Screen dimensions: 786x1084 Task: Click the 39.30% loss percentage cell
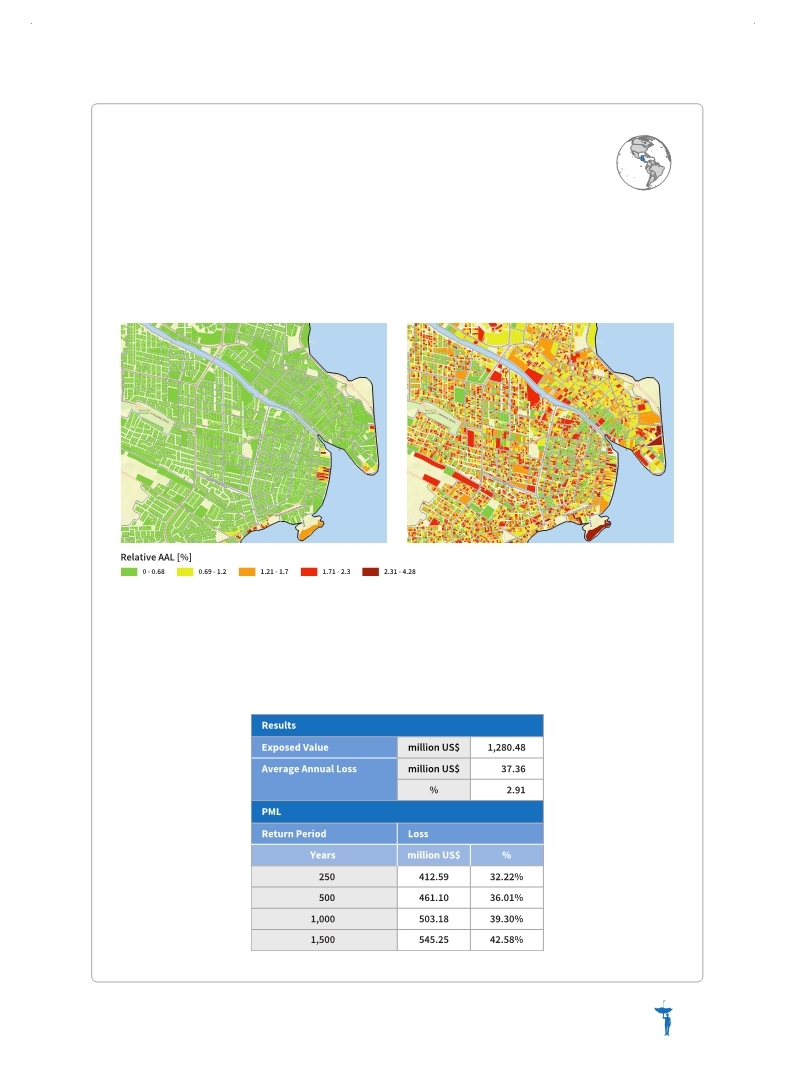[507, 919]
